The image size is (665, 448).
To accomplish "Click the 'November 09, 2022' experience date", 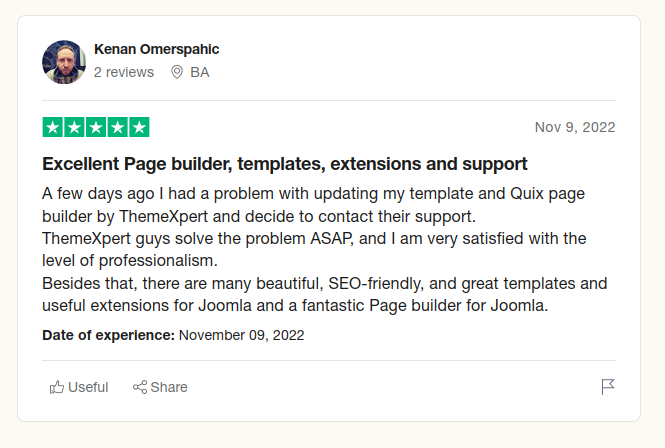I will point(242,335).
